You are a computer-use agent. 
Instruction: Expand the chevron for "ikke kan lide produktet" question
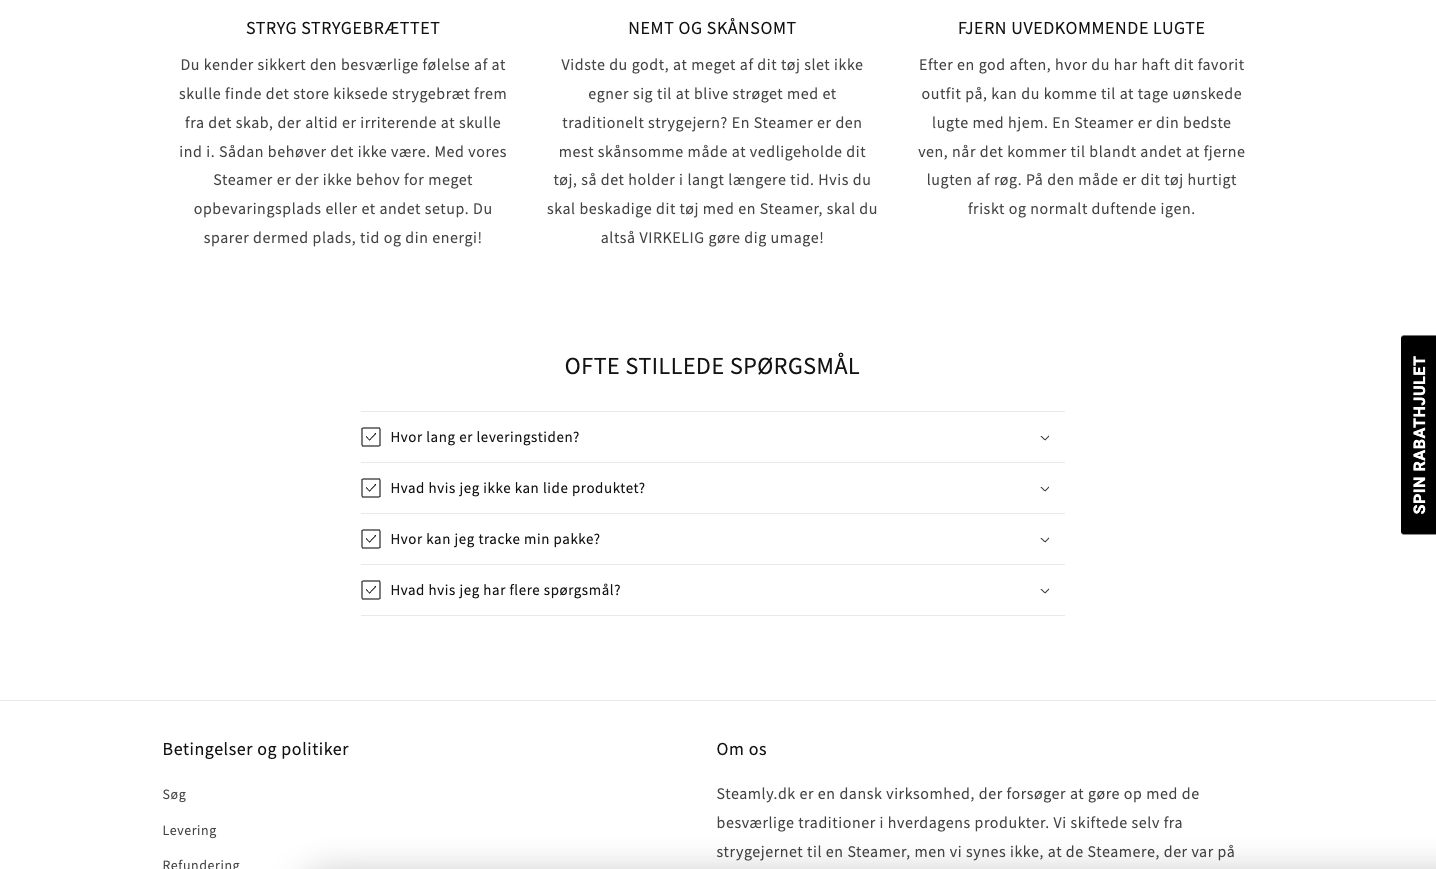[x=1045, y=489]
